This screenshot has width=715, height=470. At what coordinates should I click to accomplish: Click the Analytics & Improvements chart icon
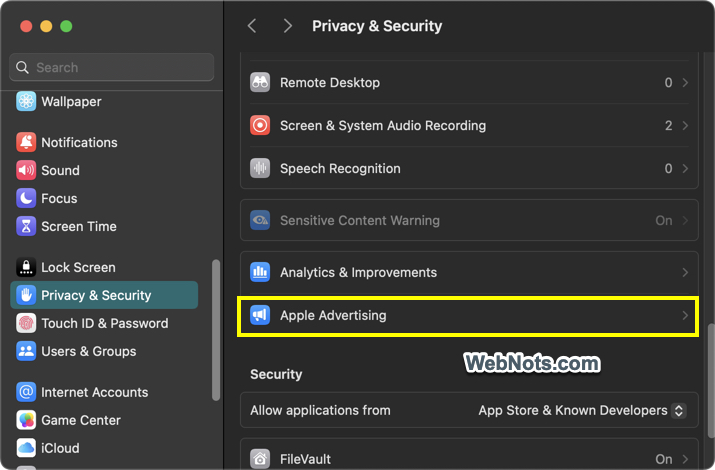point(260,272)
